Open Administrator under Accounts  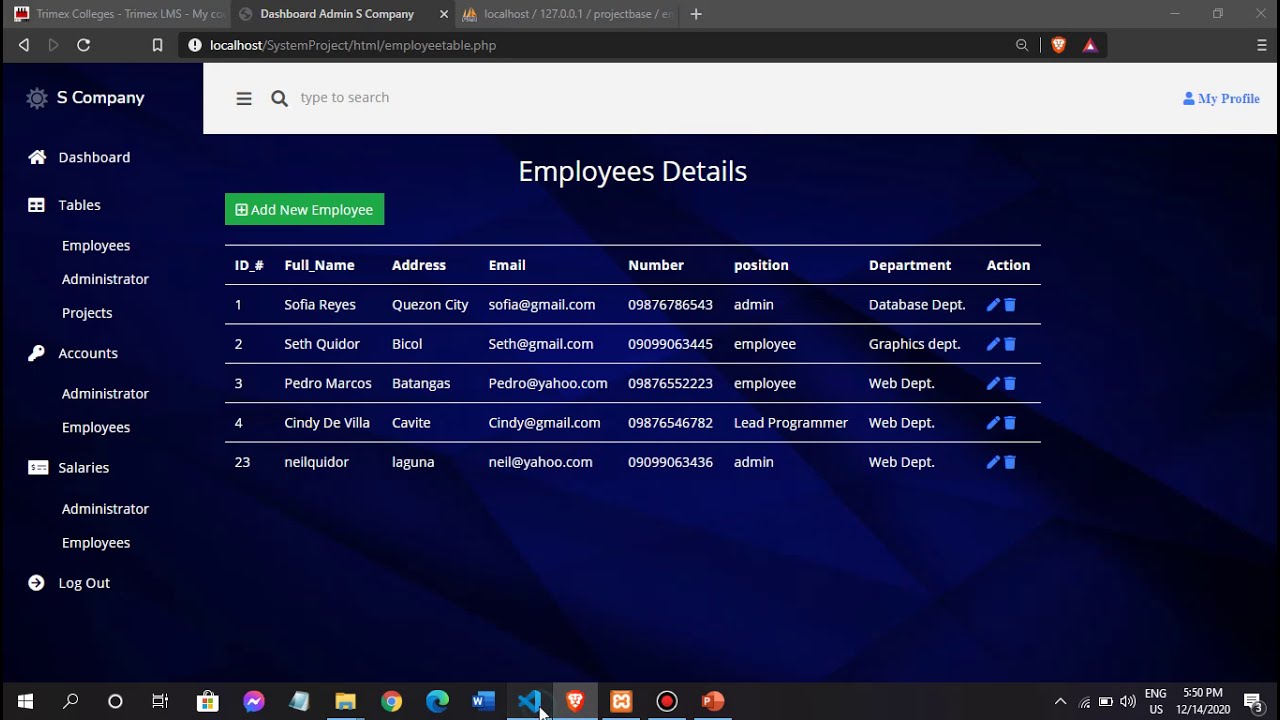point(105,394)
